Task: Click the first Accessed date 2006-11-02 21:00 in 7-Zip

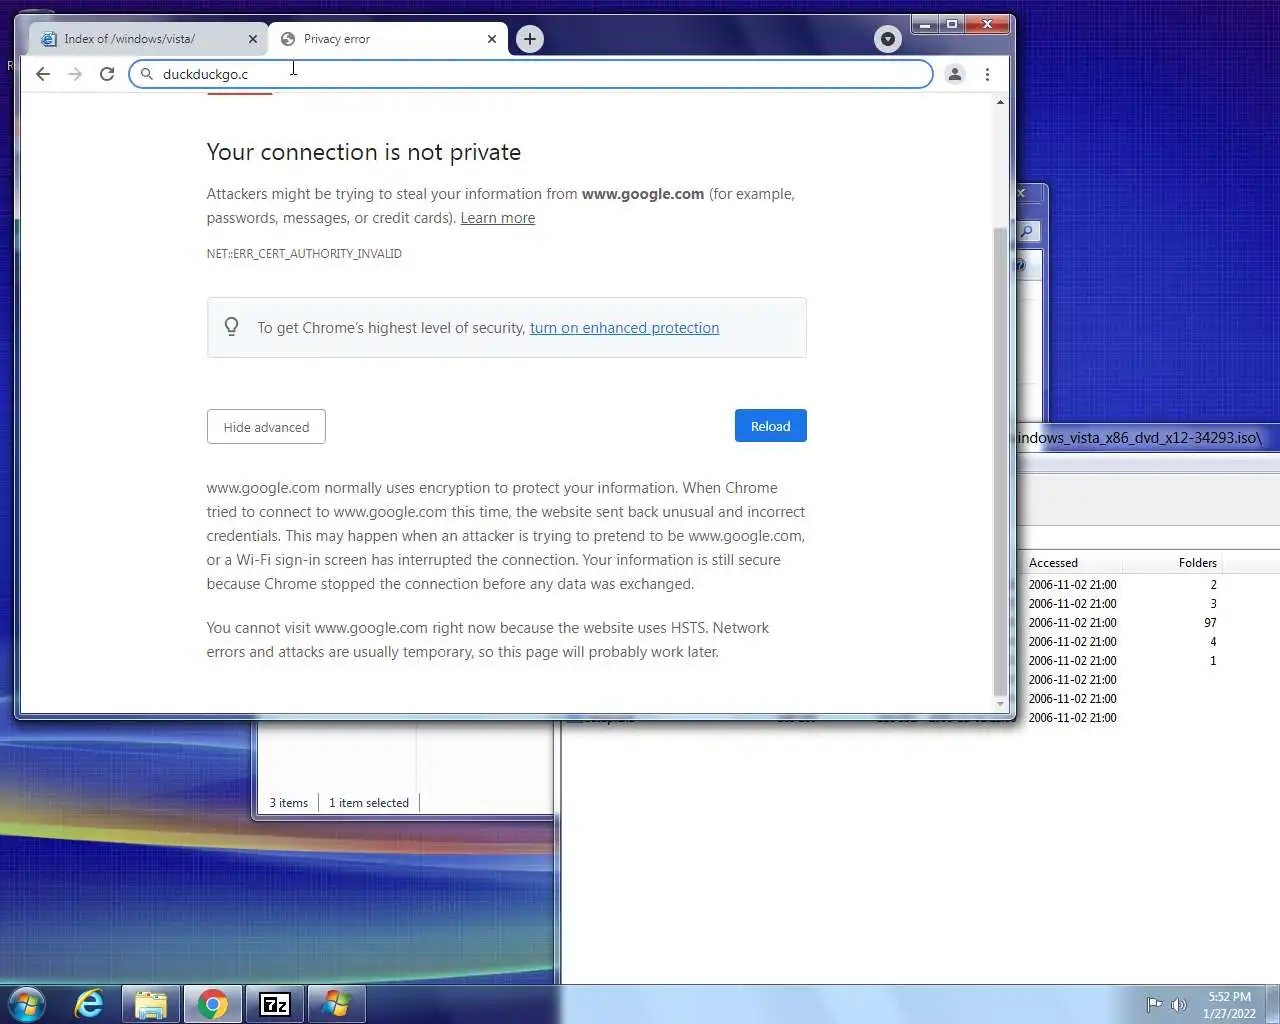Action: 1072,585
